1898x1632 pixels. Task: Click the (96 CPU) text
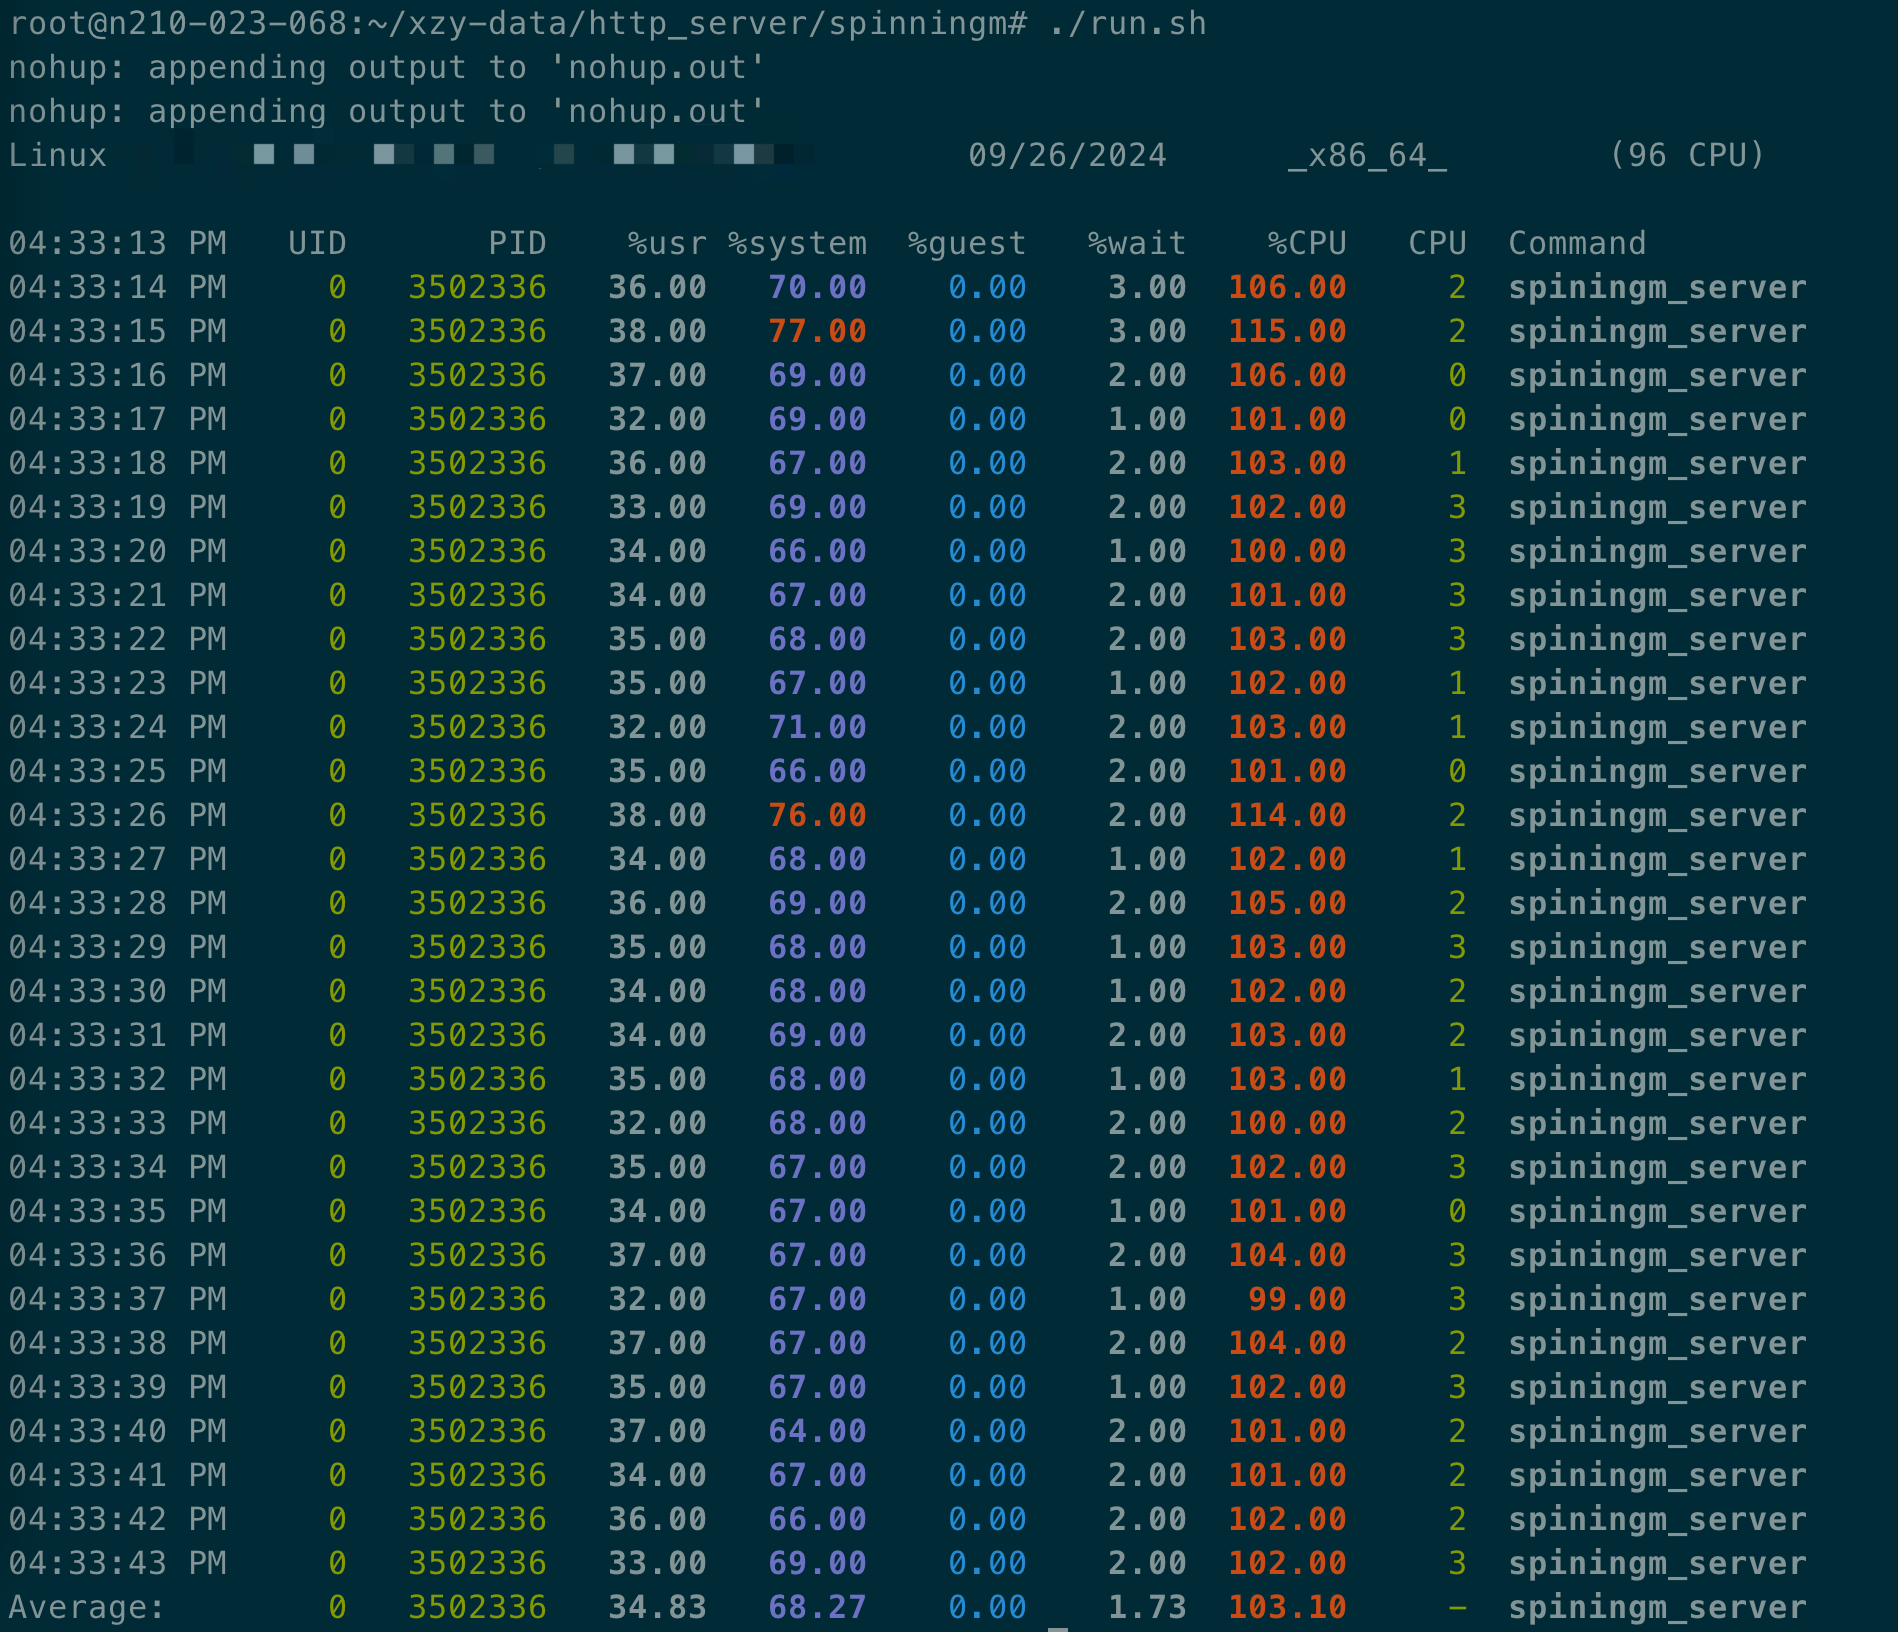coord(1686,155)
